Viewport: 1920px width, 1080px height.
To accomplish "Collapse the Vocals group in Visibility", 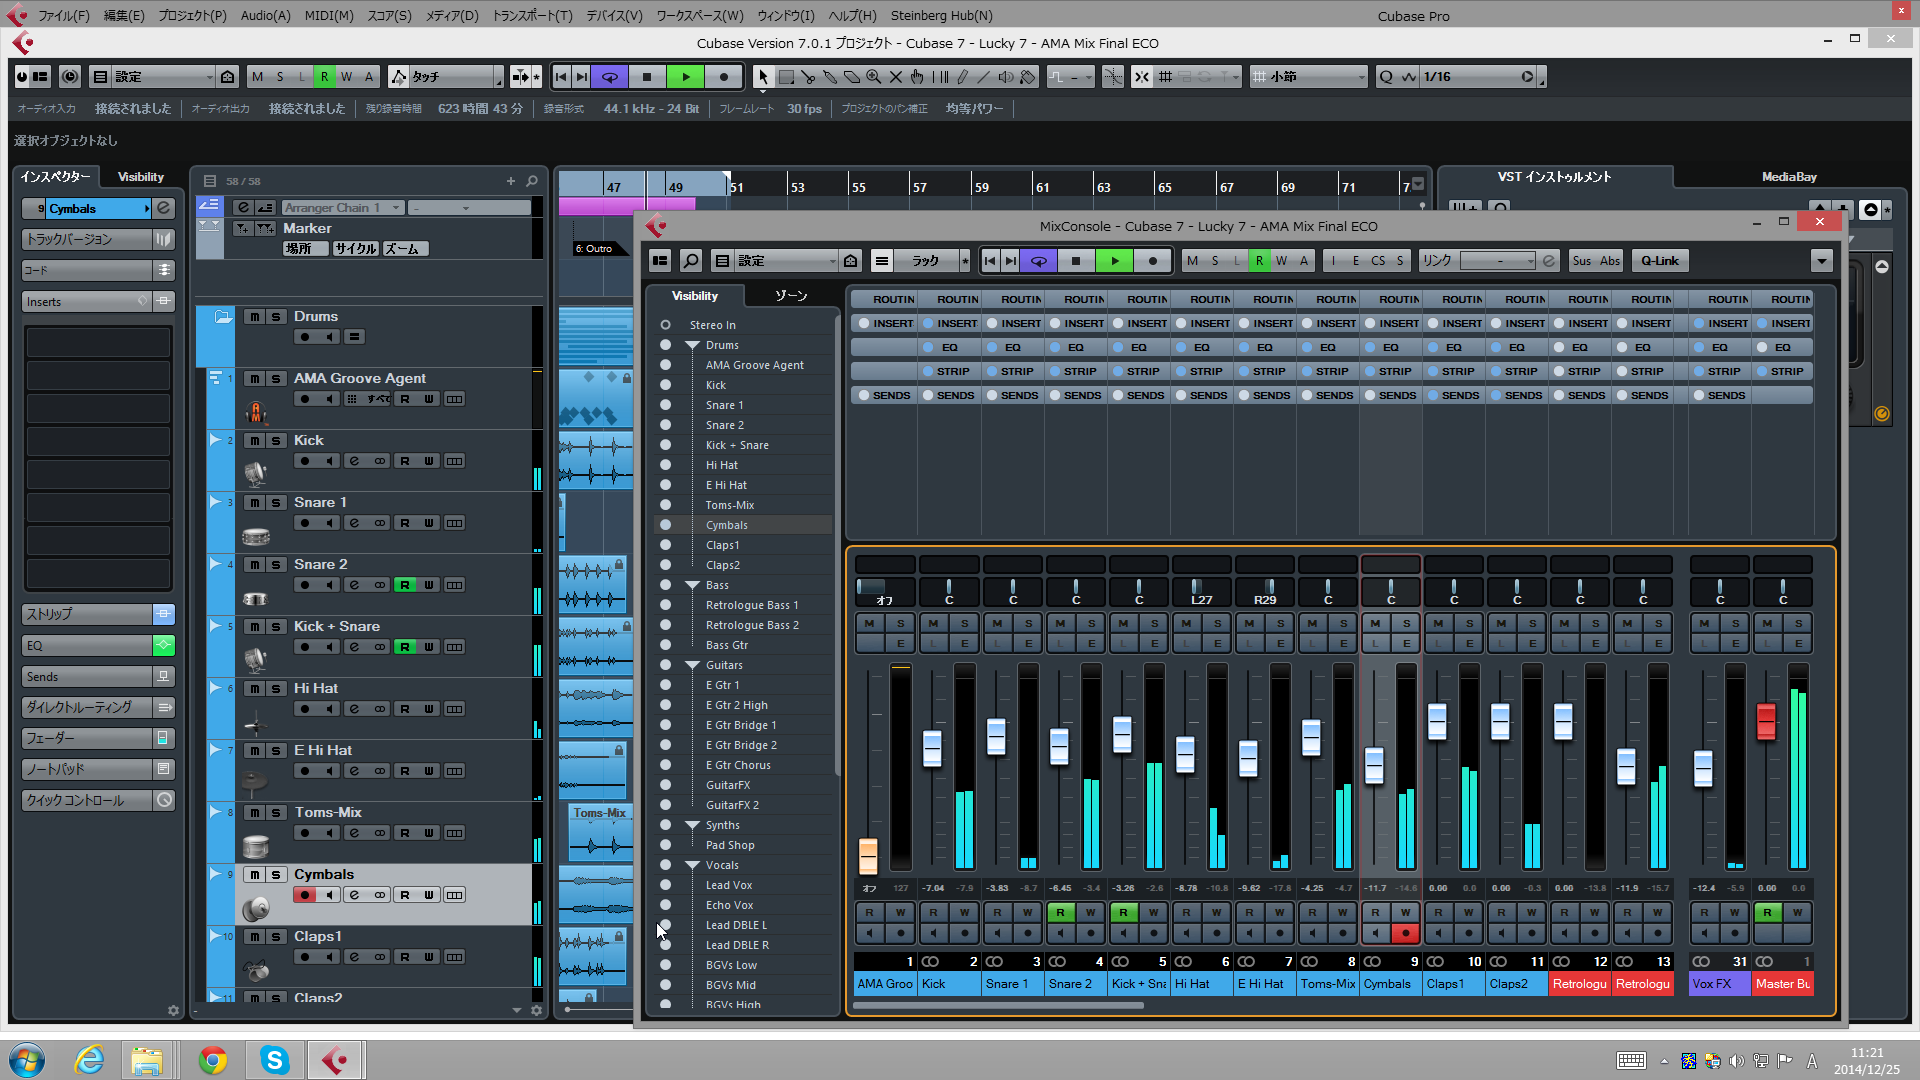I will click(692, 865).
